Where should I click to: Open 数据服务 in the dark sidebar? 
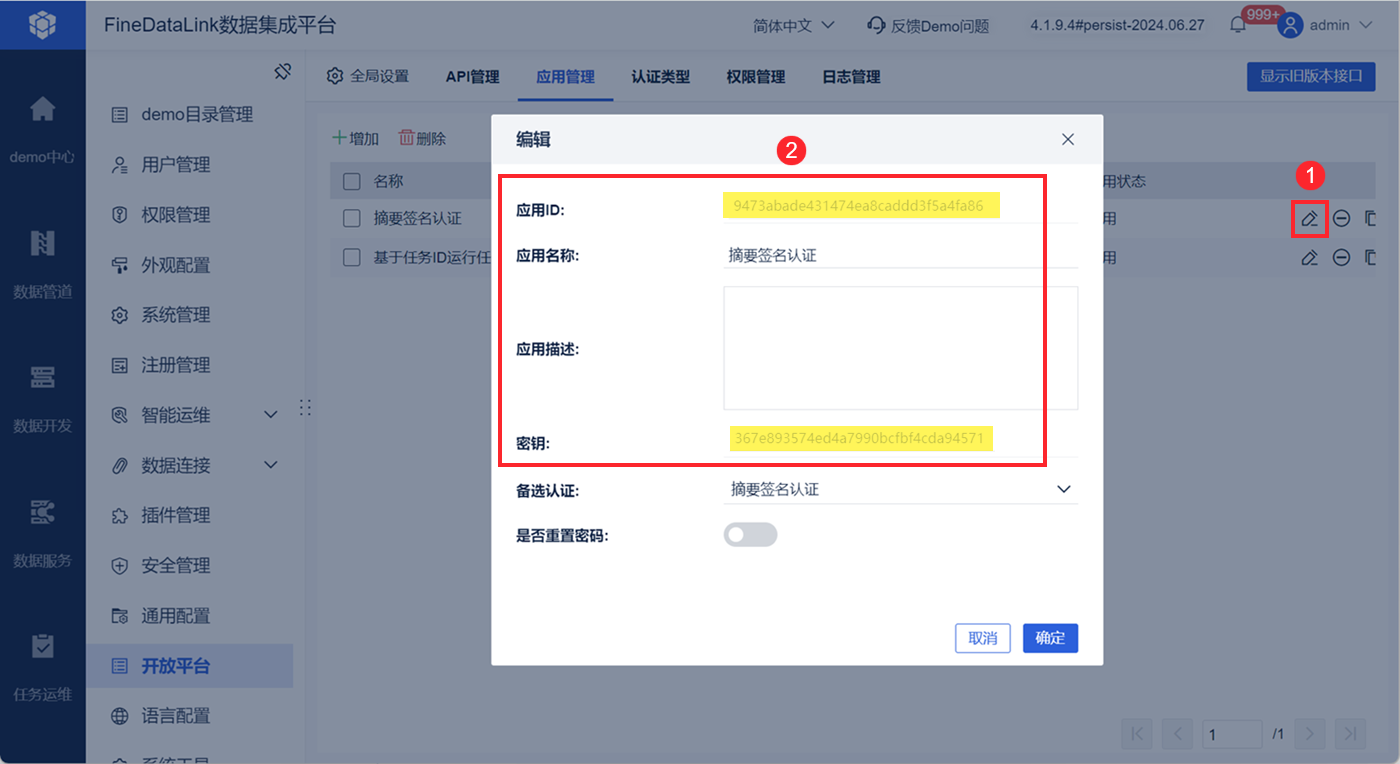coord(42,530)
